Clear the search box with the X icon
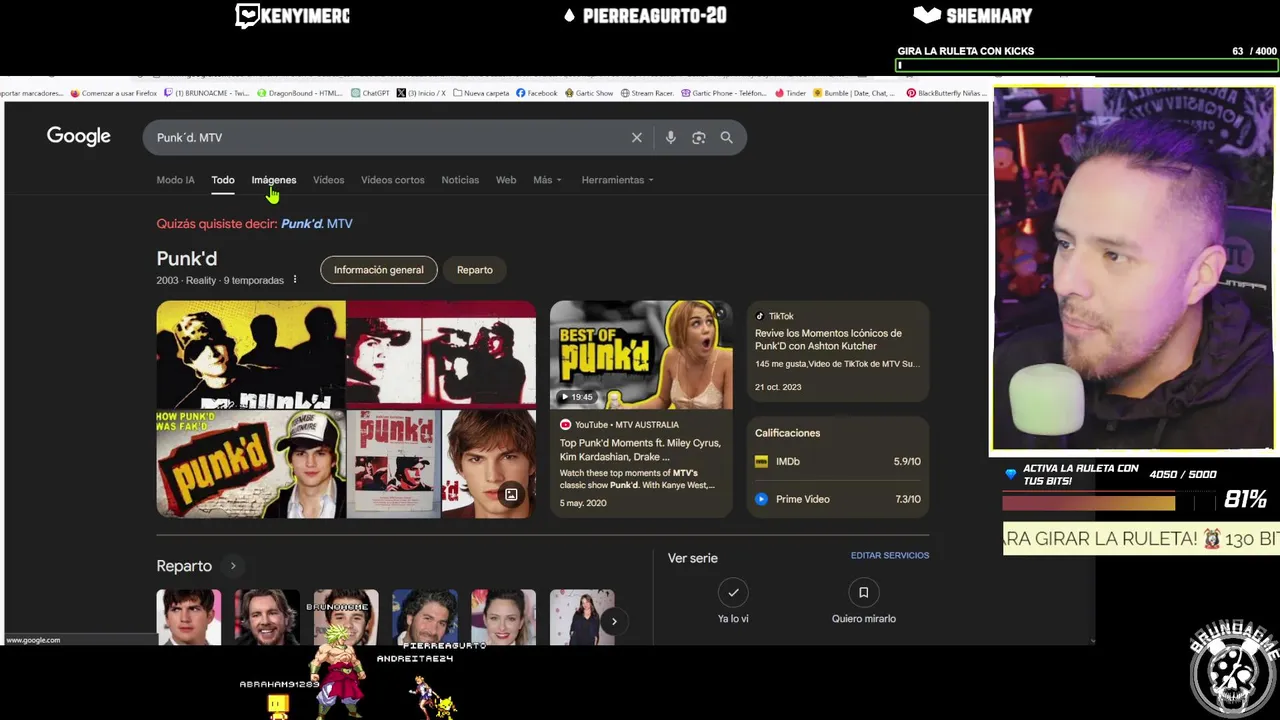 pos(636,138)
